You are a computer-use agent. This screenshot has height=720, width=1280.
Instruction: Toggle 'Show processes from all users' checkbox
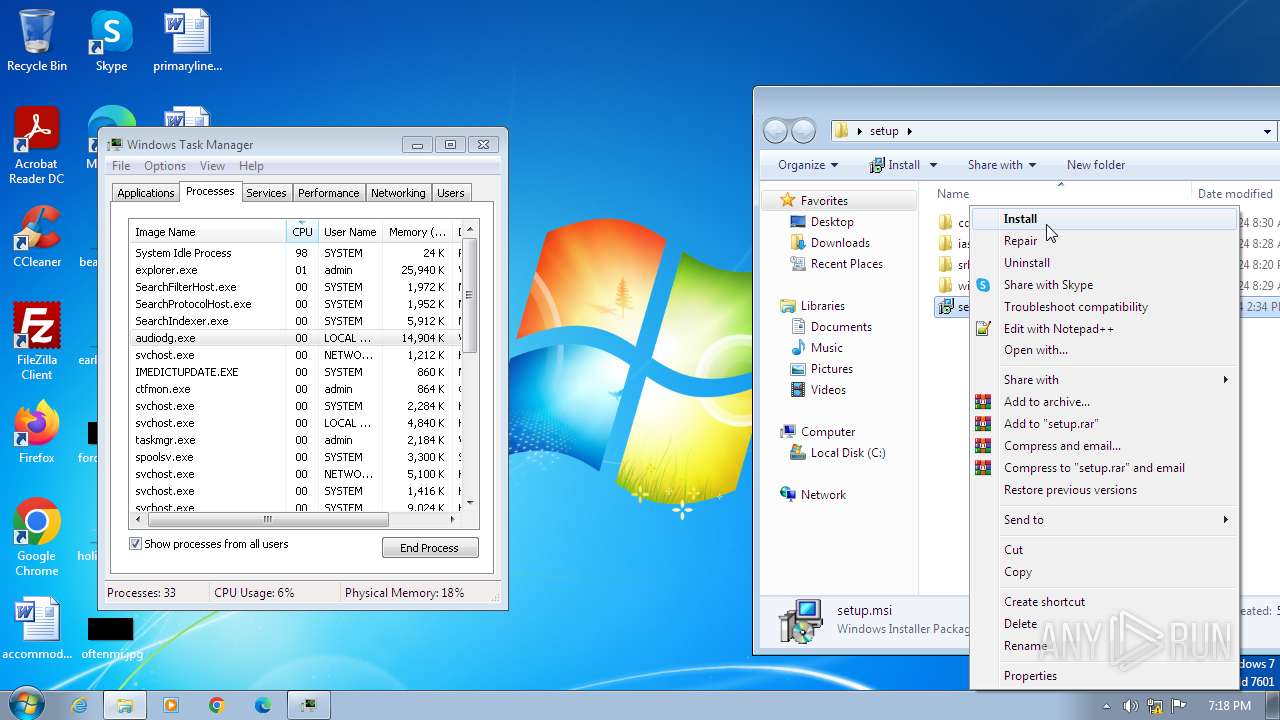click(x=136, y=544)
